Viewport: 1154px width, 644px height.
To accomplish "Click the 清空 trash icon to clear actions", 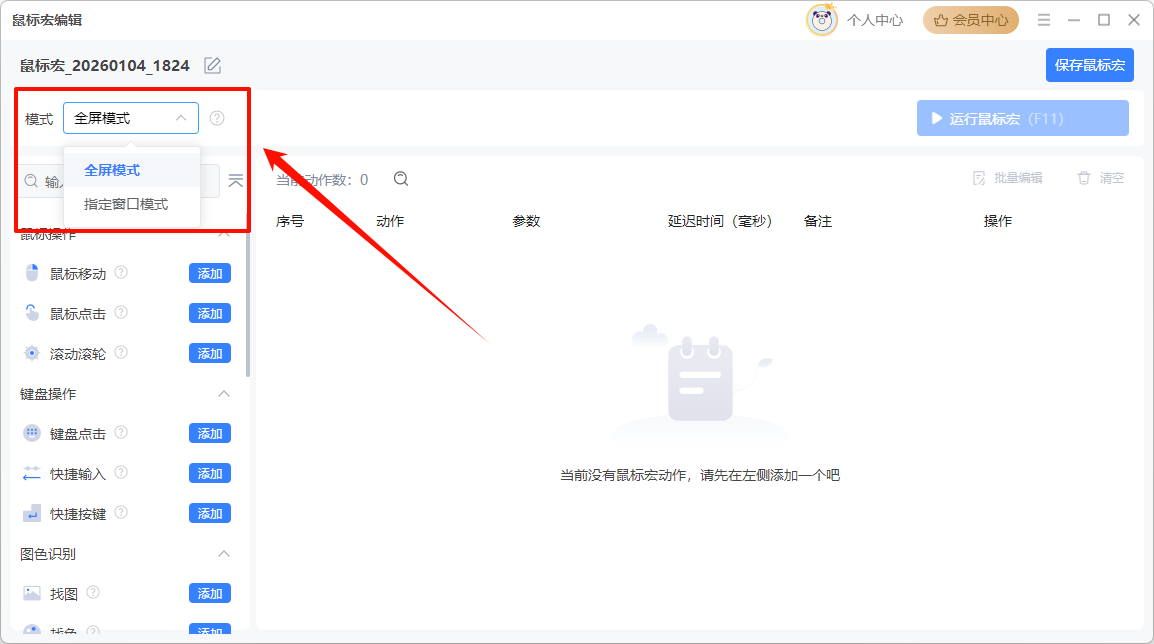I will pos(1084,177).
